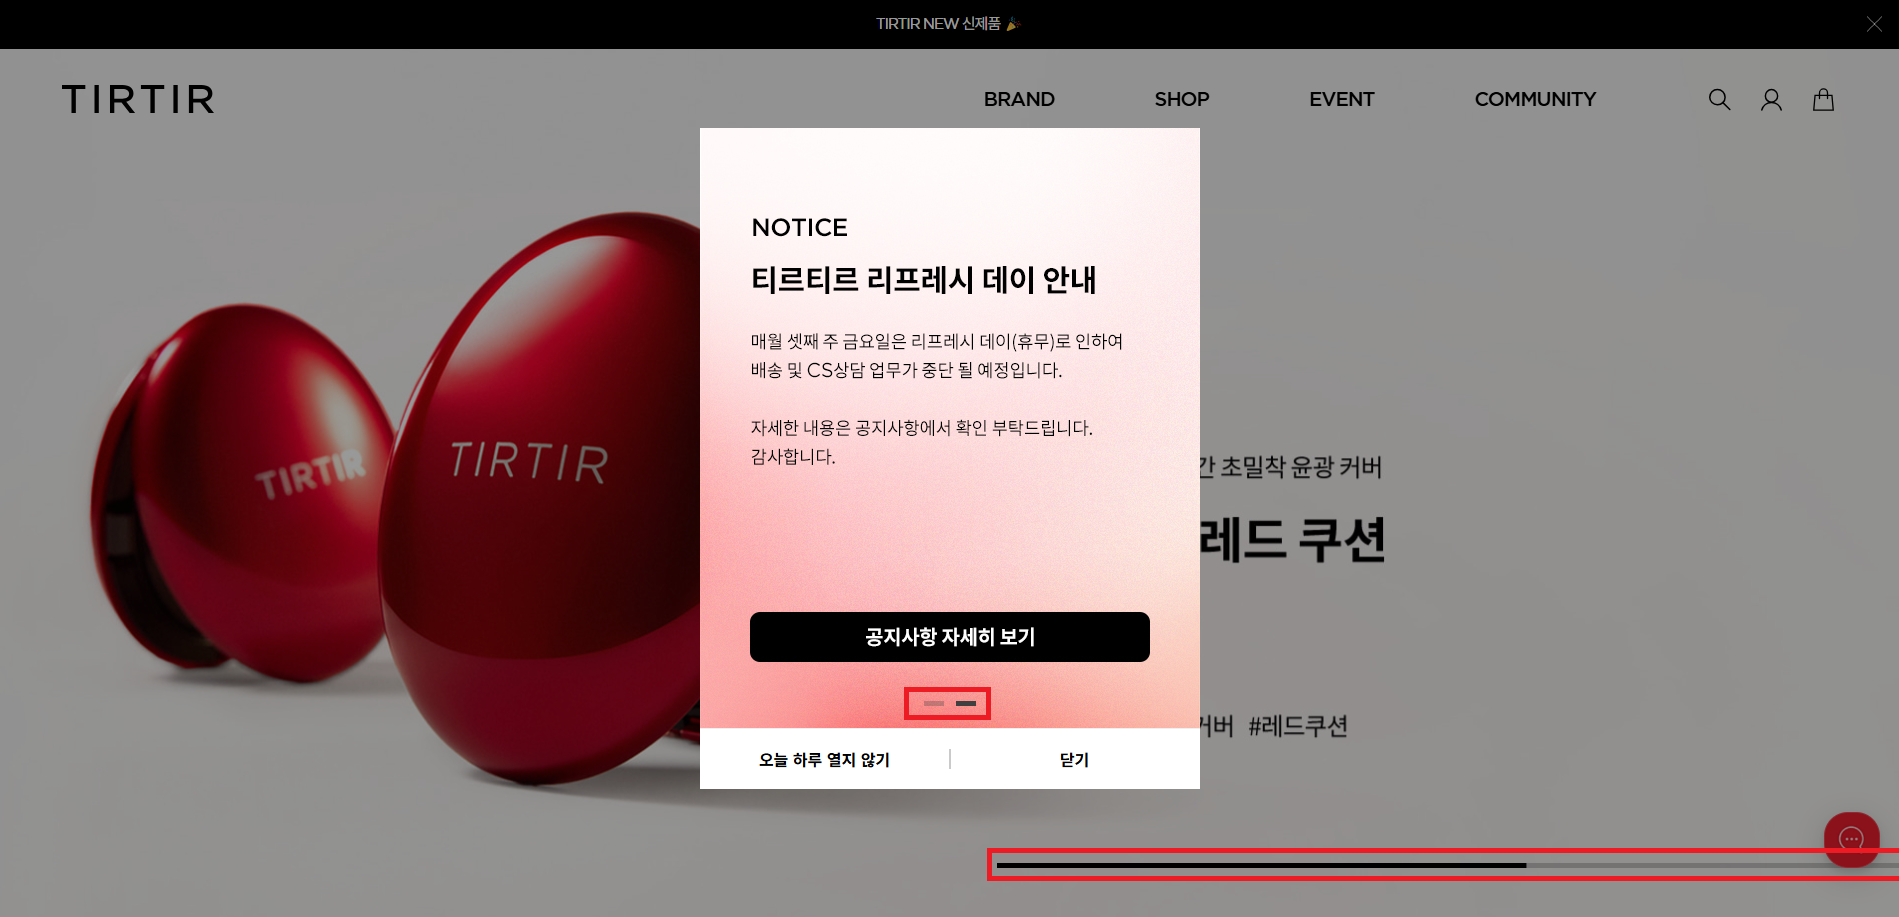Close the notice popup with 닫기
1899x917 pixels.
[x=1074, y=760]
